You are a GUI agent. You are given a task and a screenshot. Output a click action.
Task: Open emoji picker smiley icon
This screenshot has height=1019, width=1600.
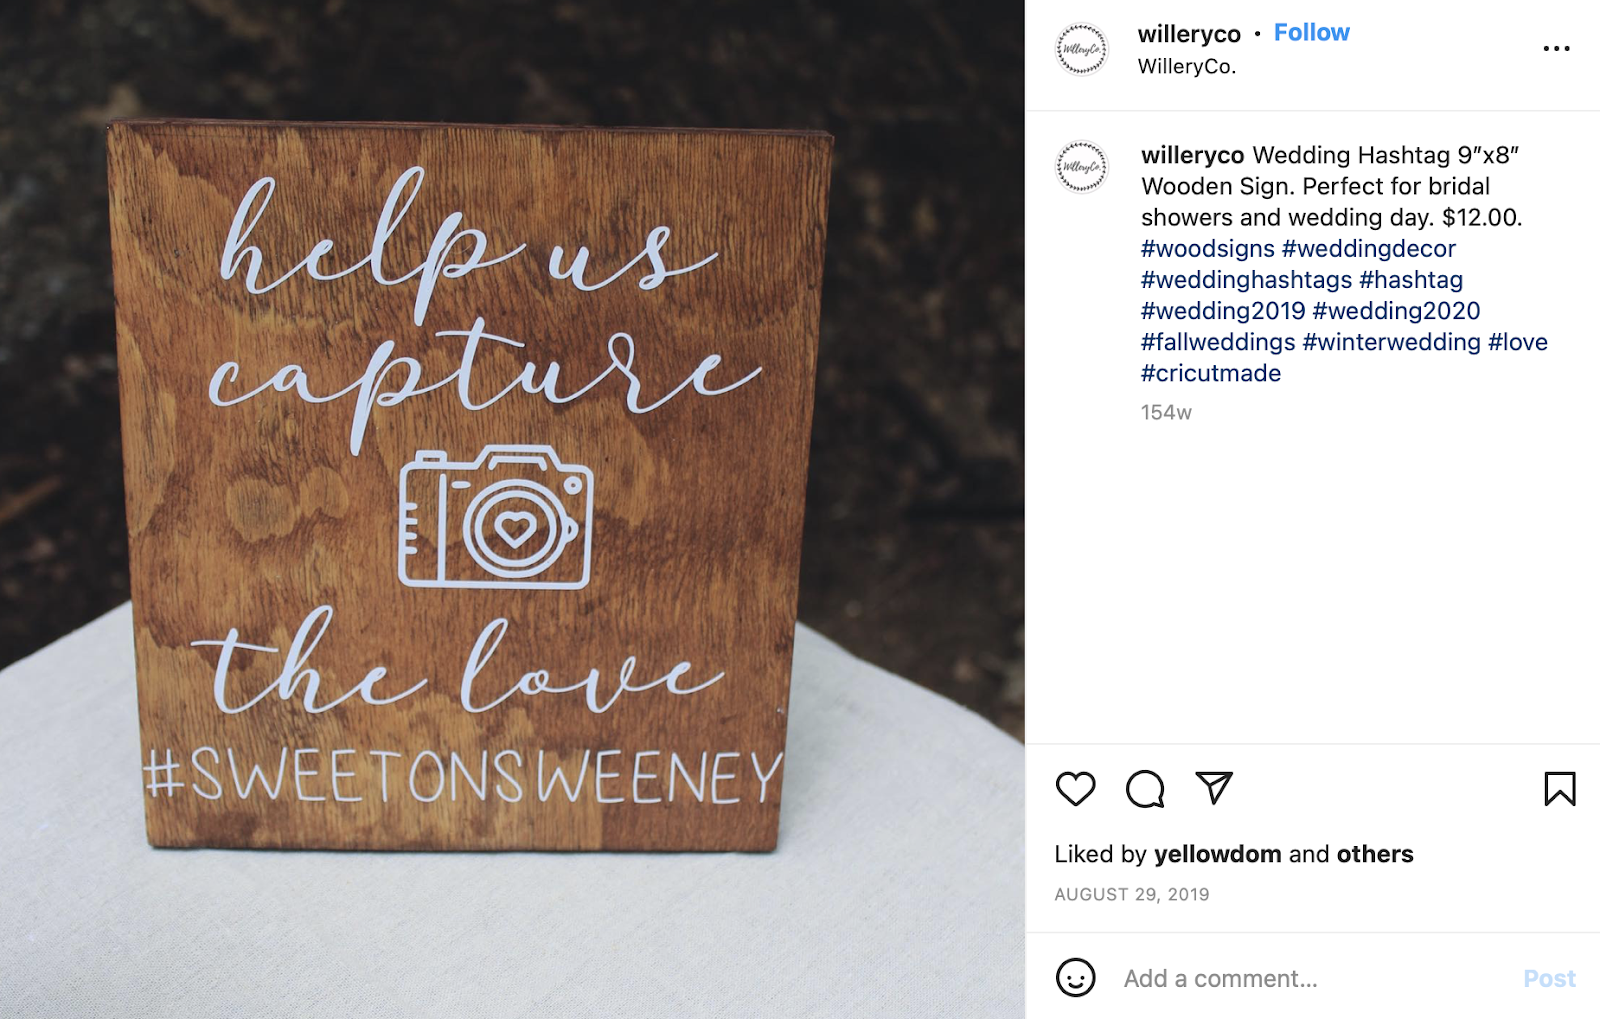point(1076,978)
